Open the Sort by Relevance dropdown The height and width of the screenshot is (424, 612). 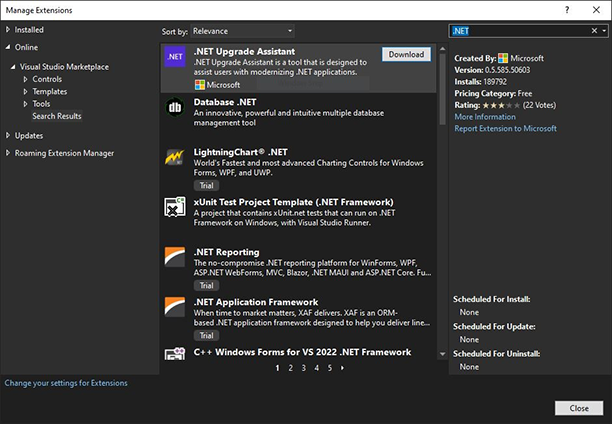242,31
